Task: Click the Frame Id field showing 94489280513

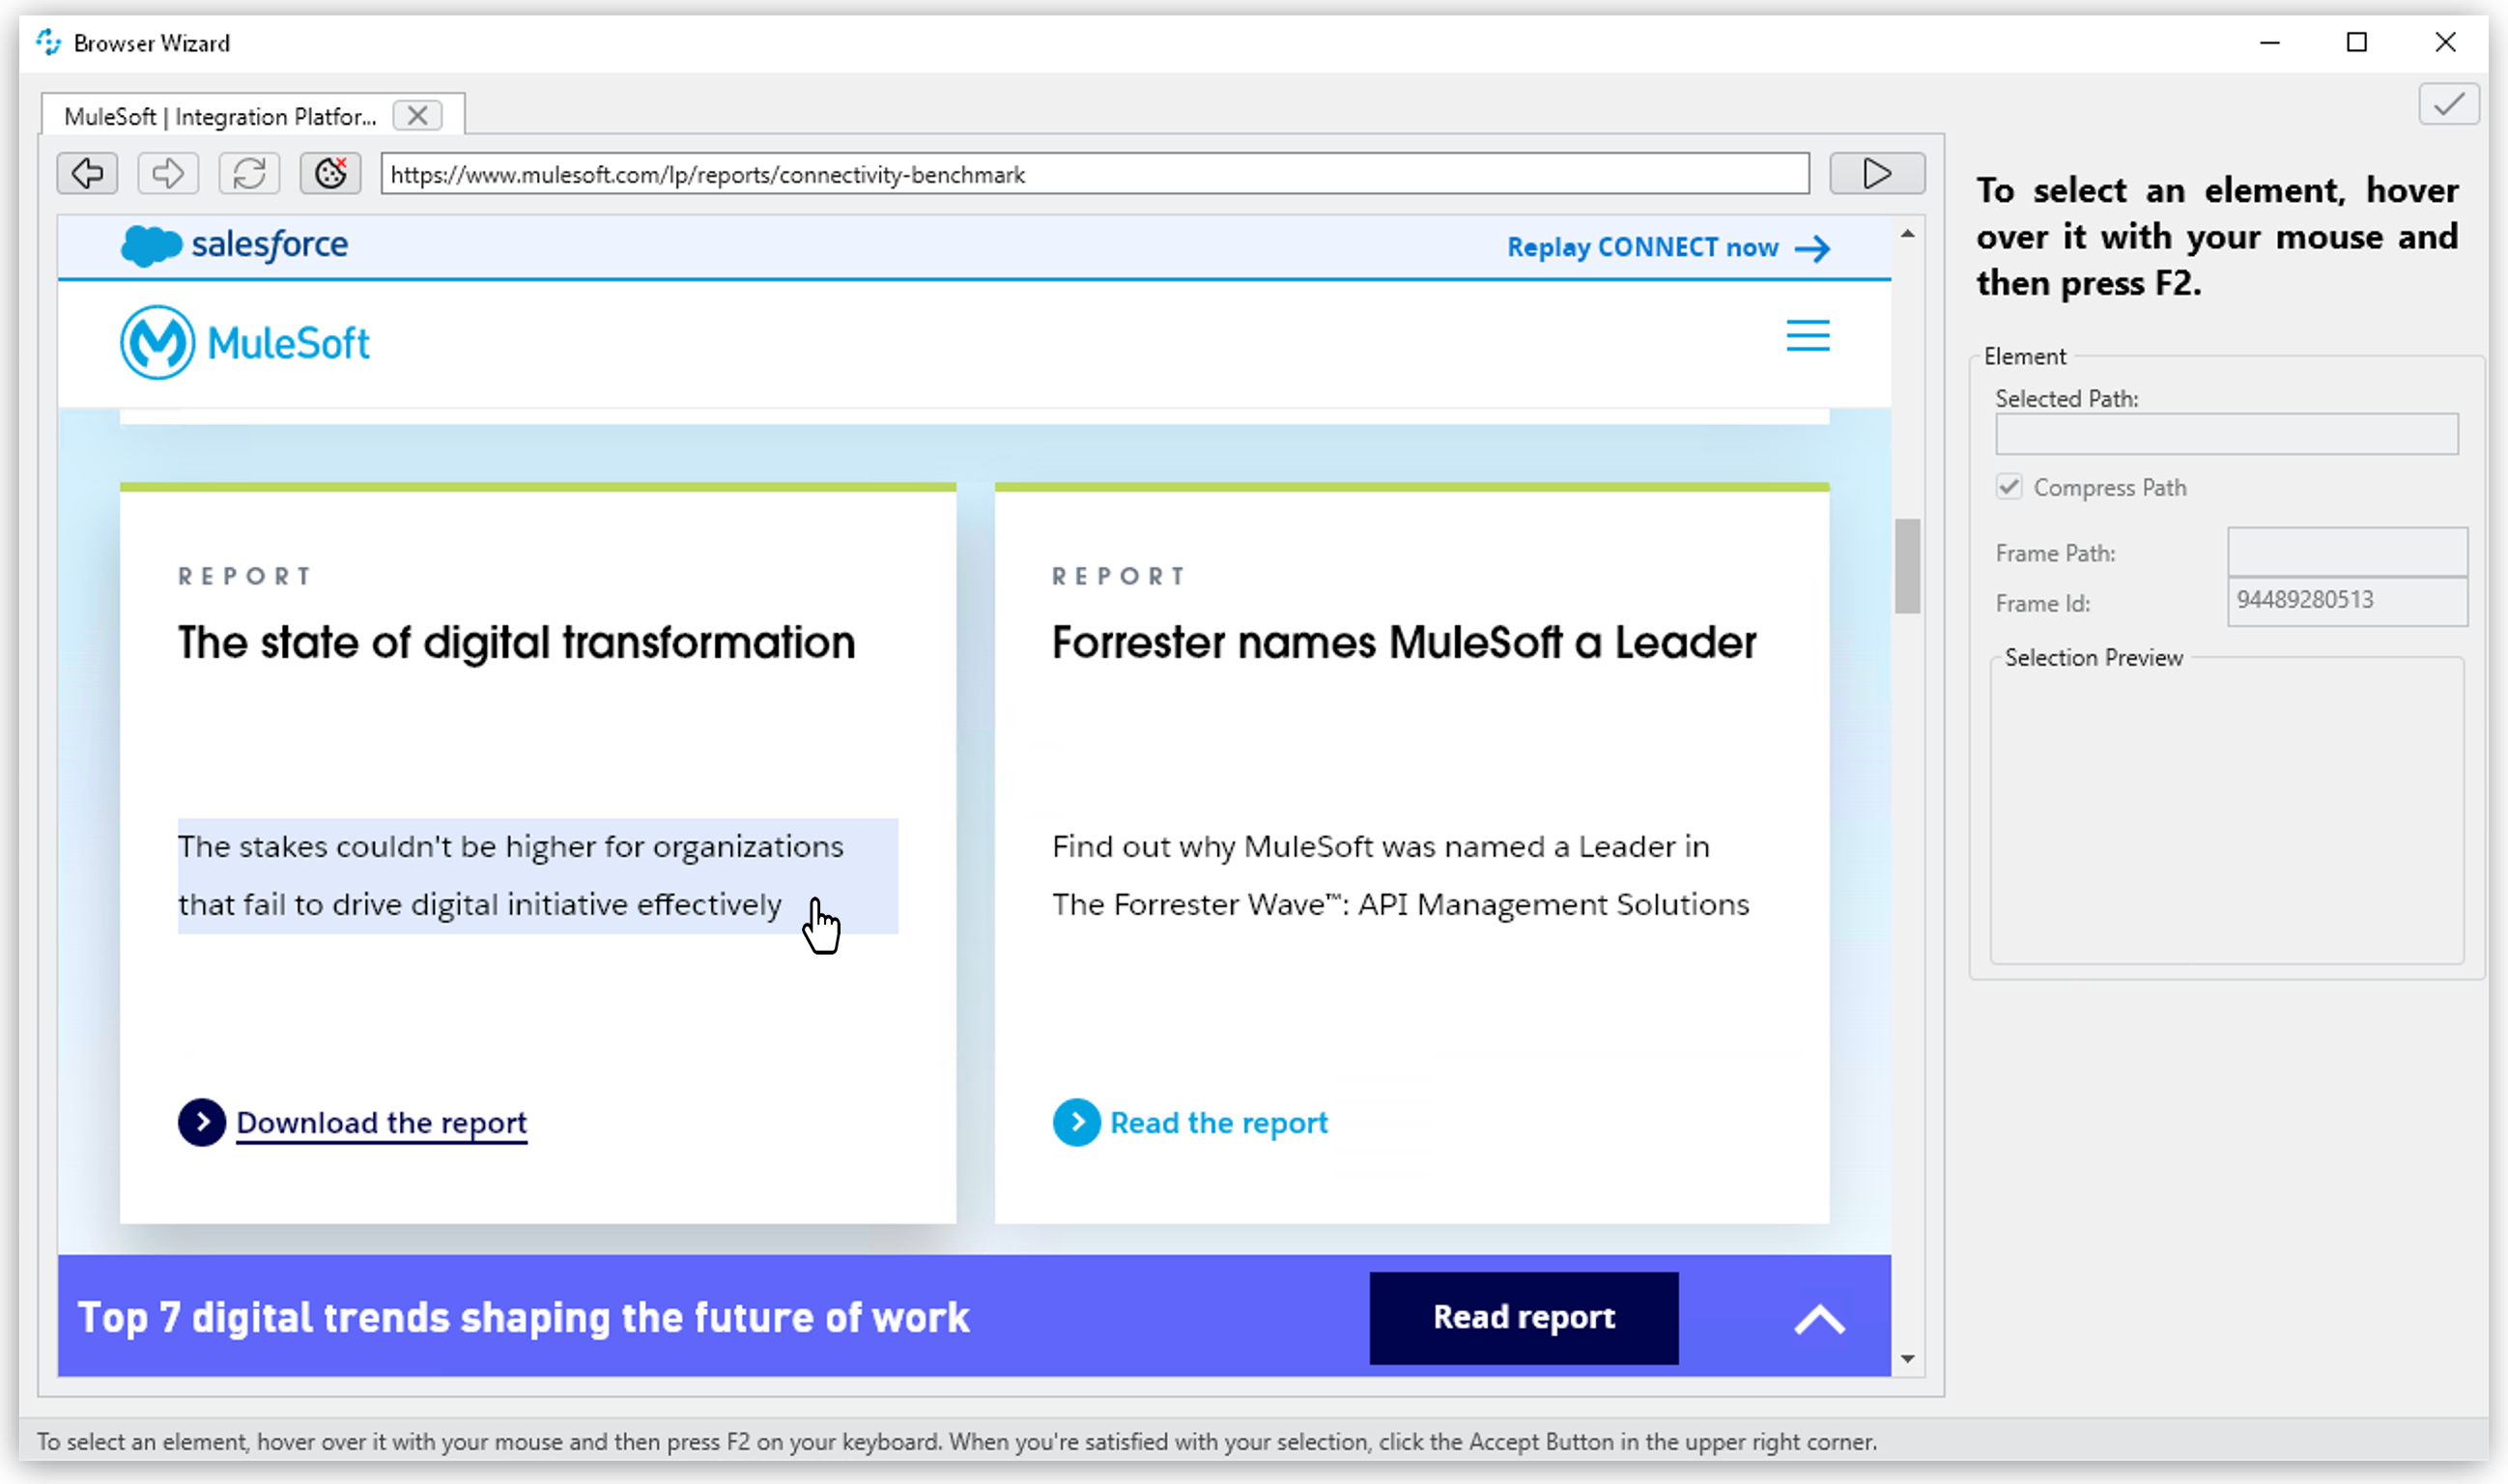Action: click(x=2347, y=601)
